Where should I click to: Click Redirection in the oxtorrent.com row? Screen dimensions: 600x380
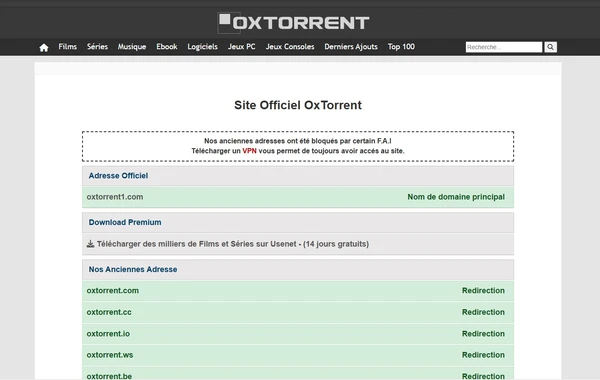[483, 290]
